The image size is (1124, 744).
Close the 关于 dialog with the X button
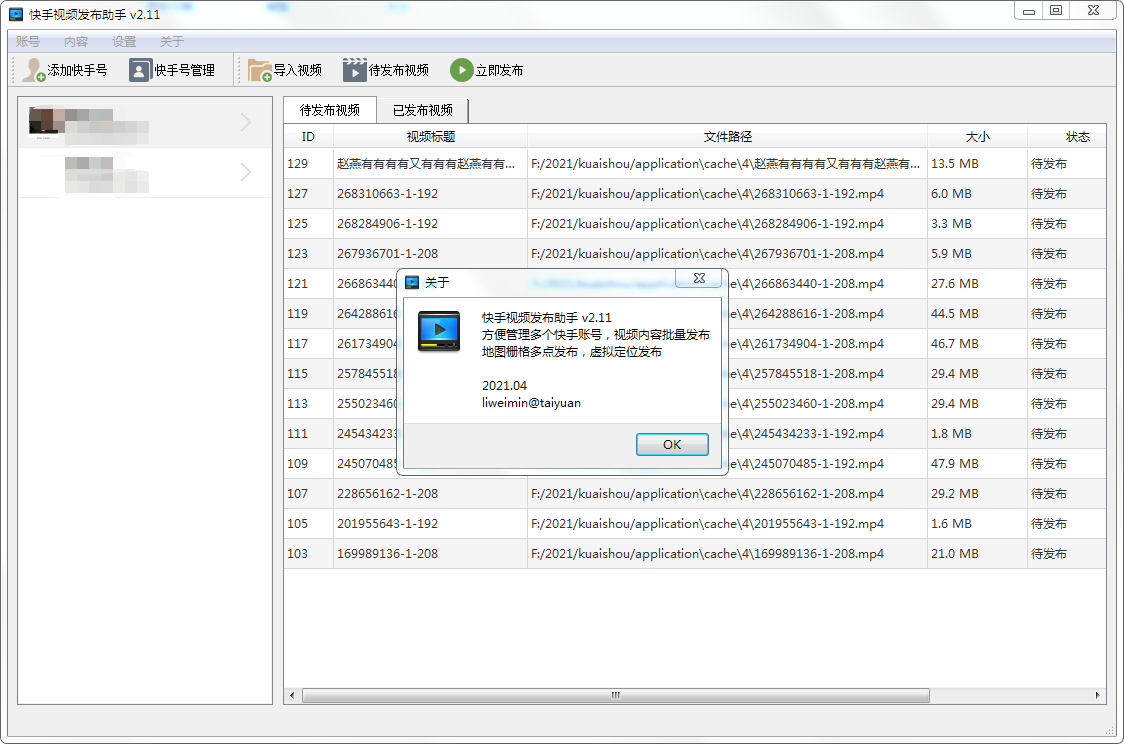click(699, 278)
